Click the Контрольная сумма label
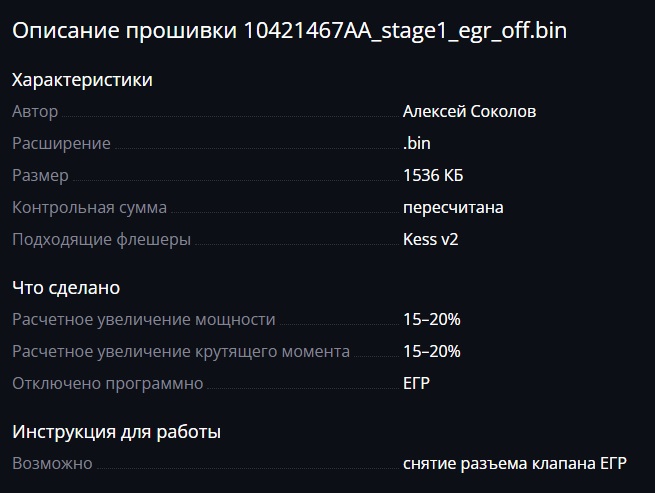This screenshot has width=655, height=493. [x=89, y=208]
